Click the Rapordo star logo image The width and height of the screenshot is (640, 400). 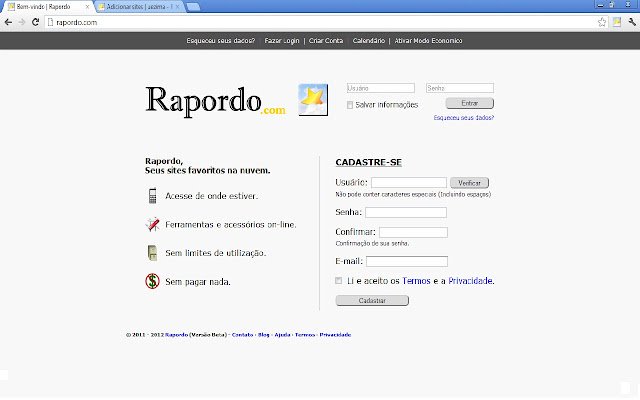313,100
